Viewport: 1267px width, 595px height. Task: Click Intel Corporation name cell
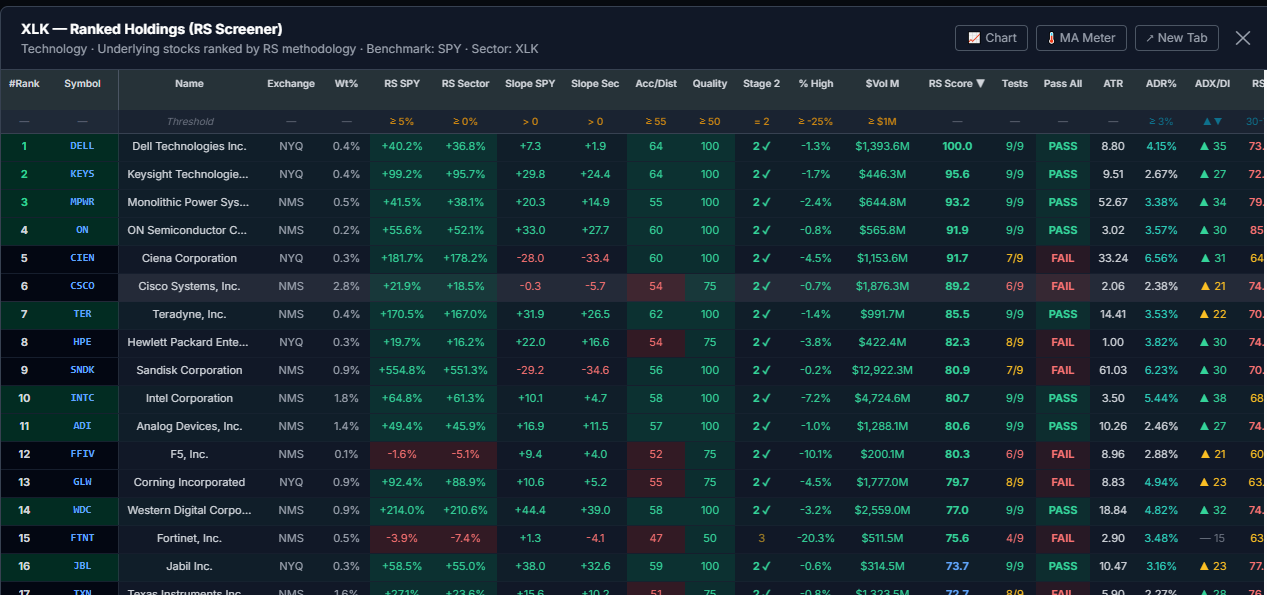(x=189, y=398)
